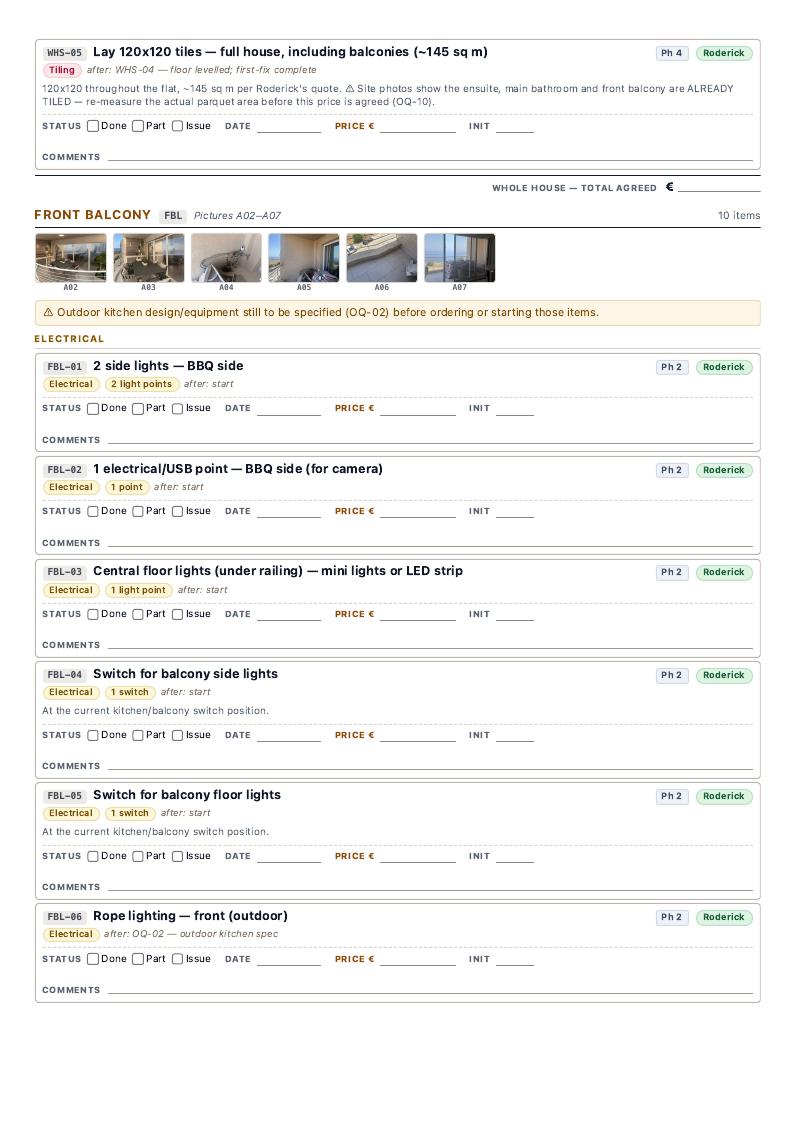
Task: Click the price field for FBL-02
Action: tap(418, 511)
